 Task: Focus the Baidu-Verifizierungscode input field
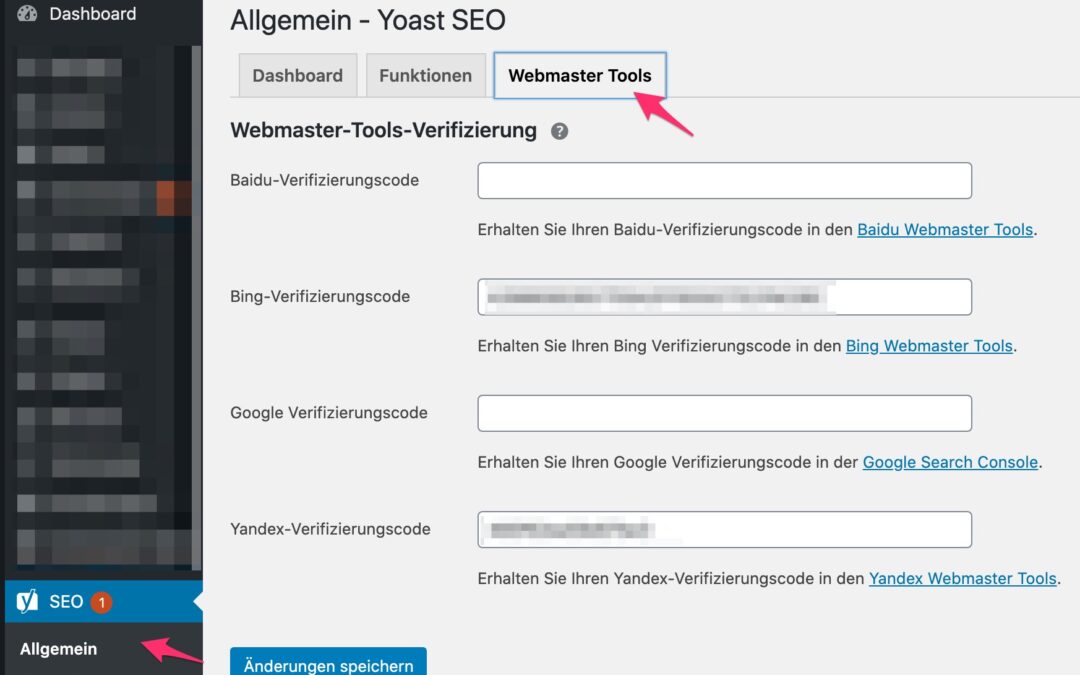click(x=724, y=181)
